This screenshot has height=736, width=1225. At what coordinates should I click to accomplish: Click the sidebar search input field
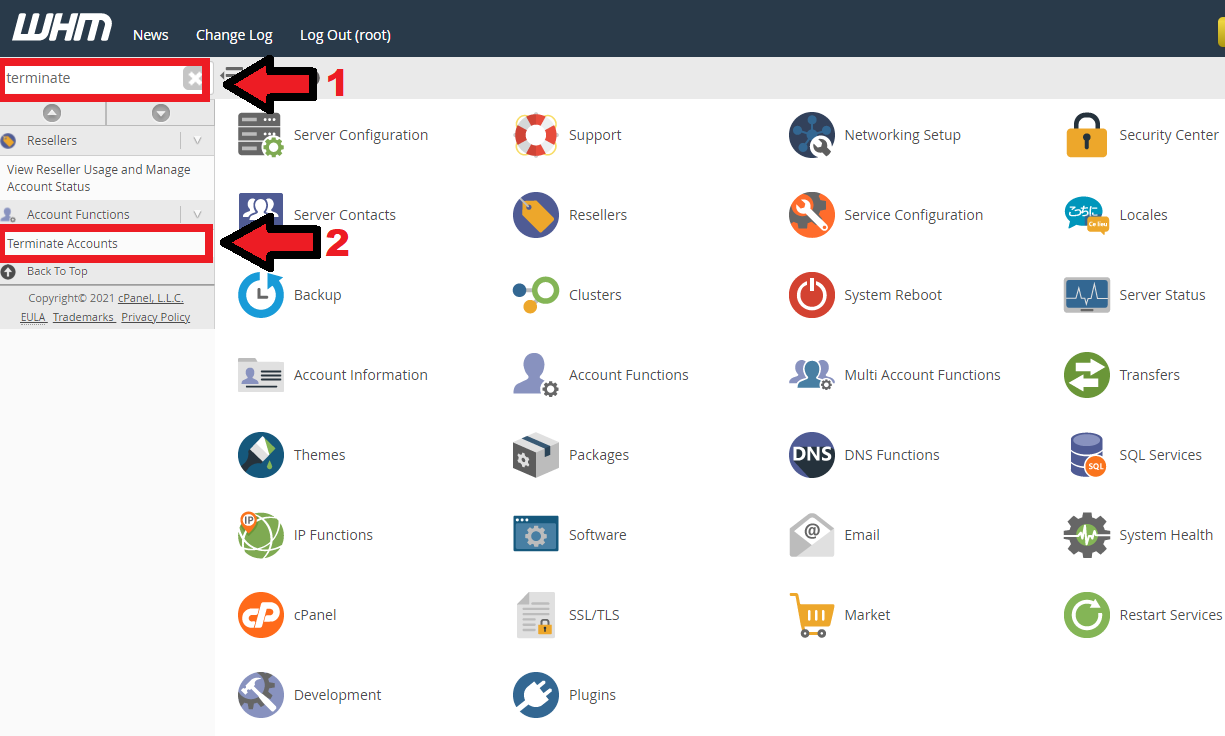tap(90, 78)
